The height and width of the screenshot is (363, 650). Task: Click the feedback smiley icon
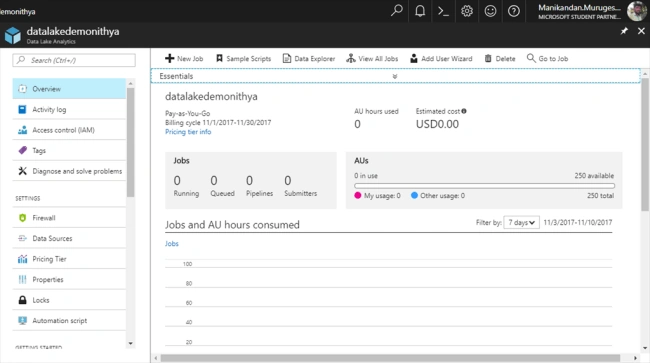click(490, 11)
